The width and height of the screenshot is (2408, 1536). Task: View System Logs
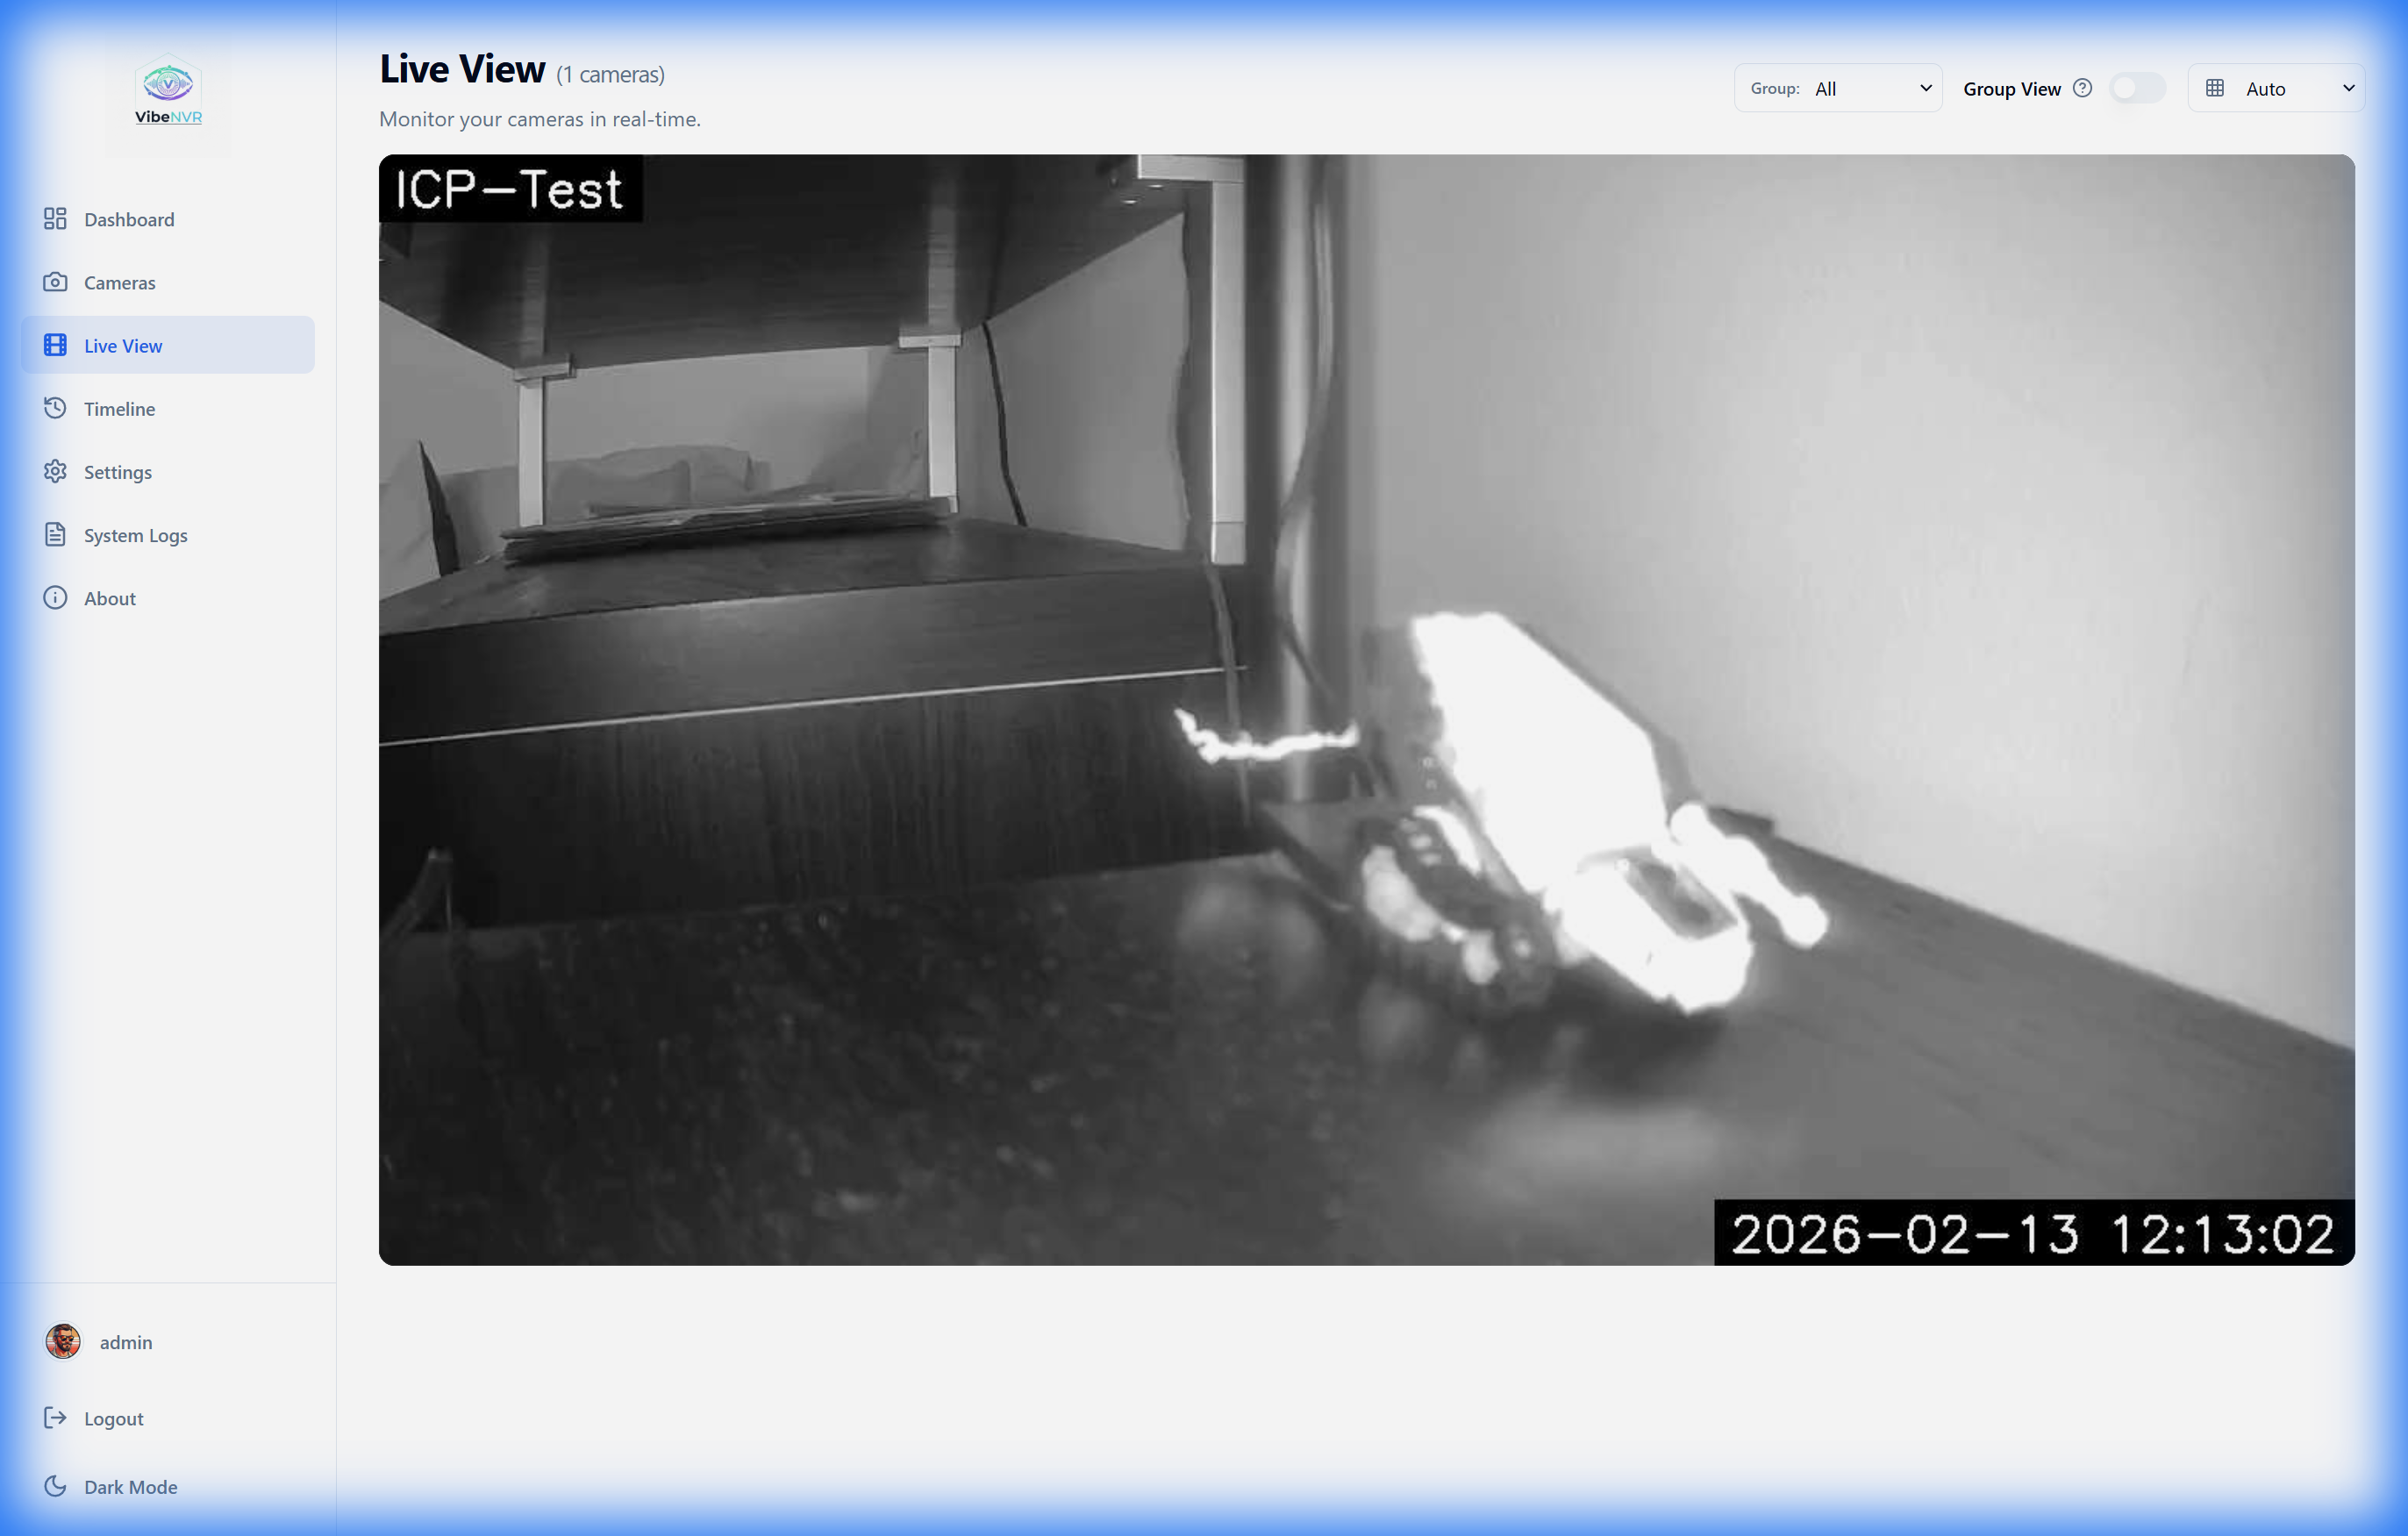(x=135, y=535)
